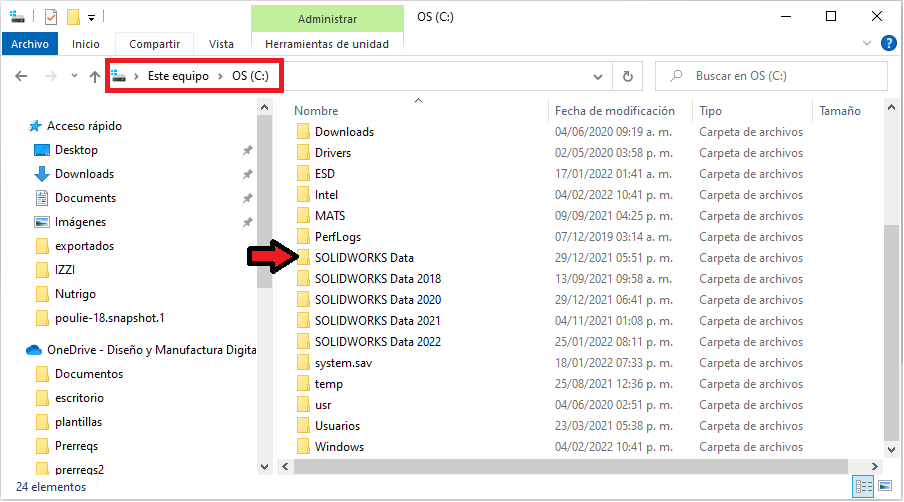Go up one level with up arrow
The height and width of the screenshot is (502, 904).
coord(95,76)
